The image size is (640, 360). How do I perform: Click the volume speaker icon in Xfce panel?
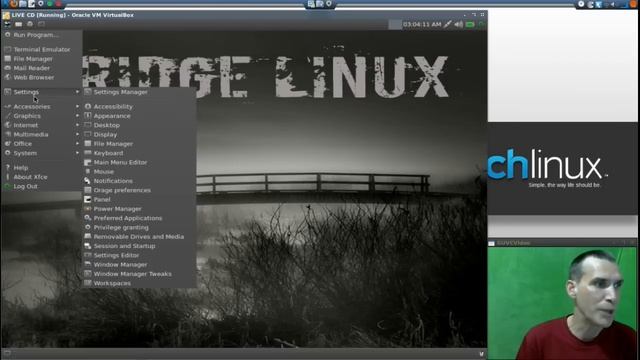click(x=459, y=24)
